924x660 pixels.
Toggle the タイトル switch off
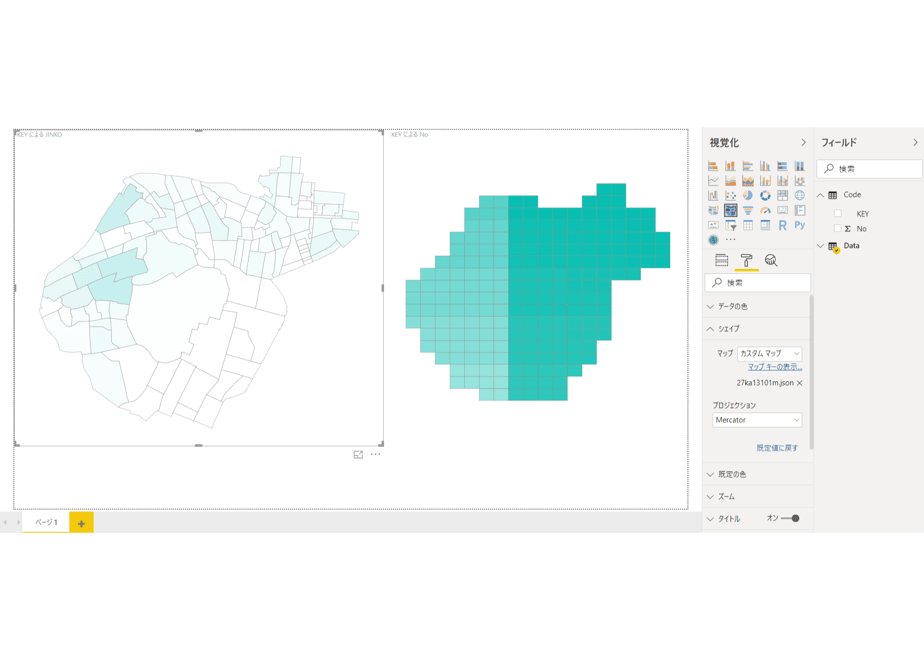pos(790,519)
